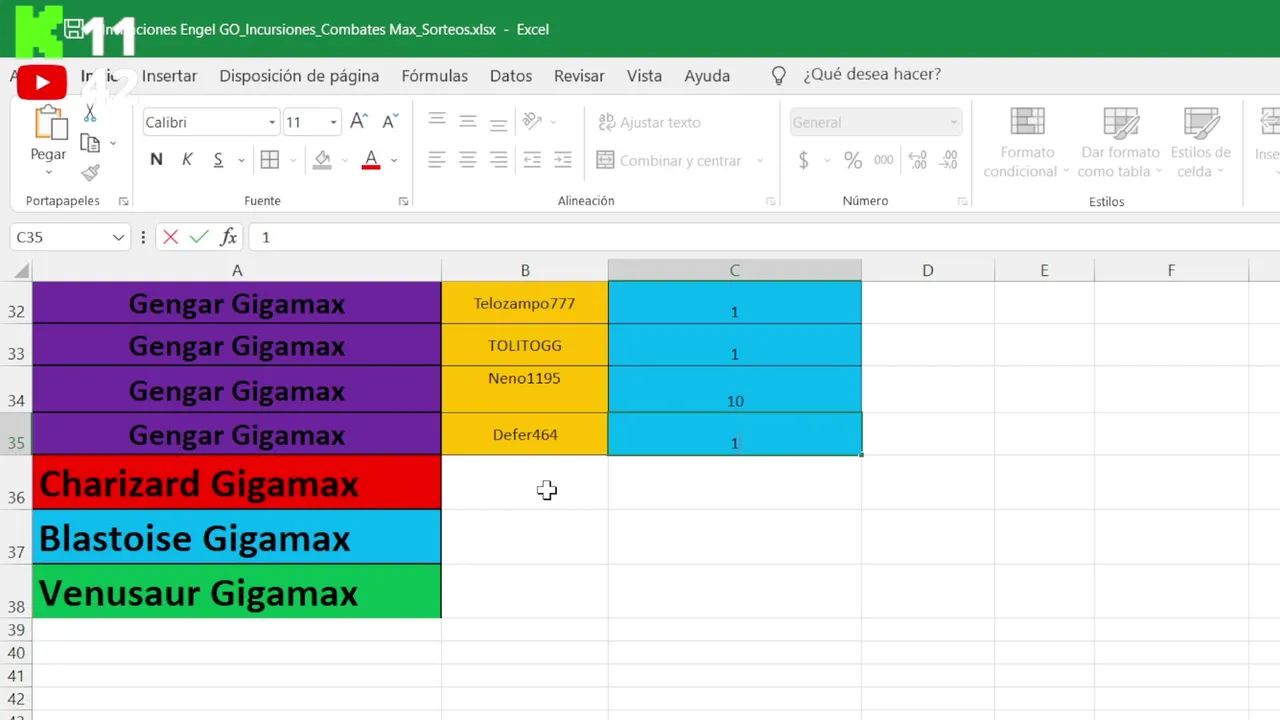Align text to top icon
The height and width of the screenshot is (720, 1280).
[437, 121]
